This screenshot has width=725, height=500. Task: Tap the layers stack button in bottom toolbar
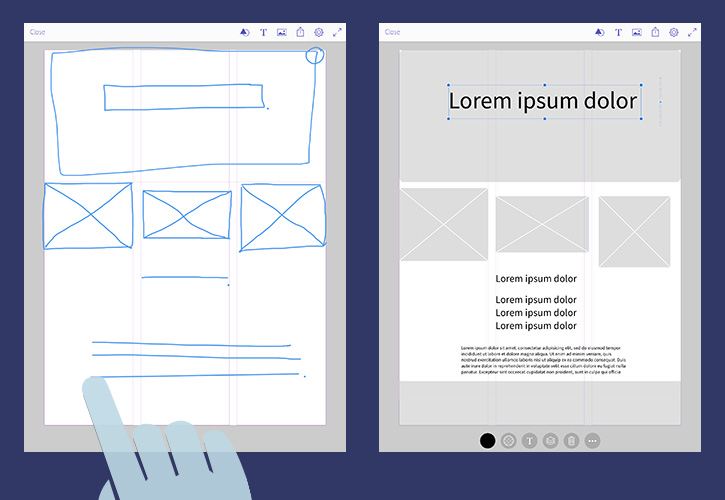pos(550,441)
